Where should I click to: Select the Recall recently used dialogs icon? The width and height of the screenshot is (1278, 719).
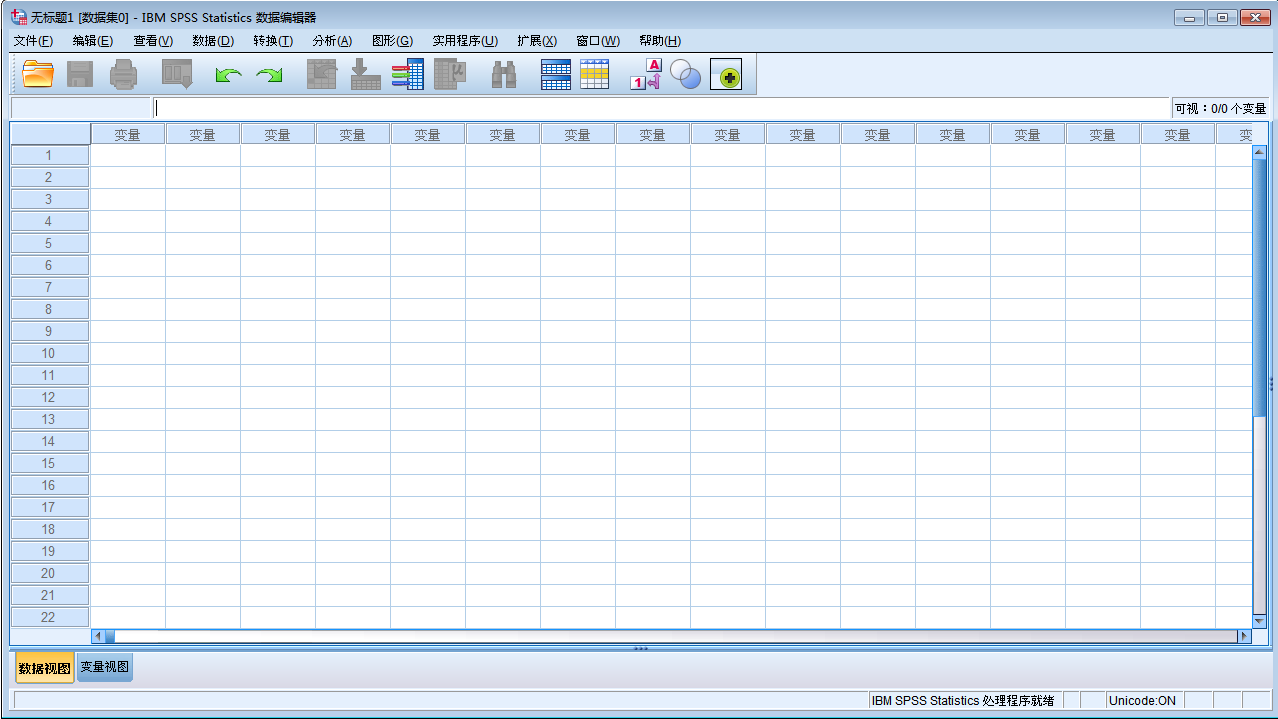tap(176, 73)
